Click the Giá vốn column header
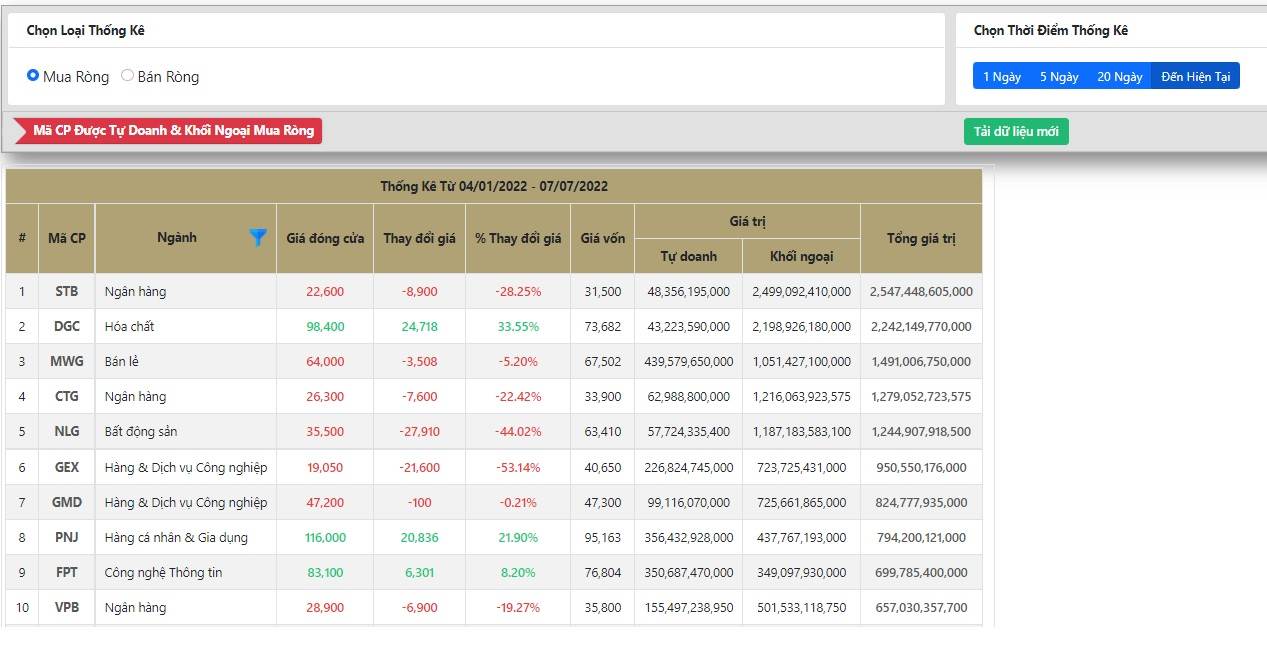 [x=603, y=238]
